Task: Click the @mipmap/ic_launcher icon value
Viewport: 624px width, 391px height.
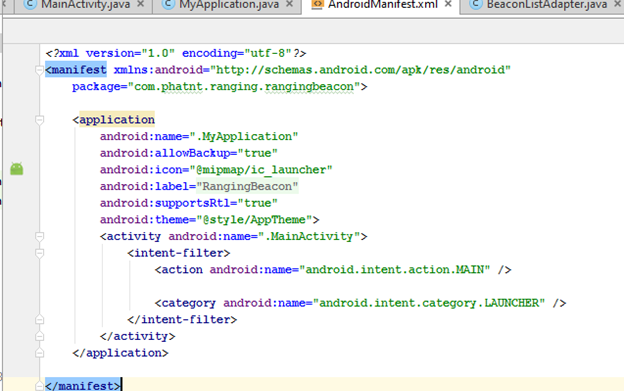Action: 261,170
